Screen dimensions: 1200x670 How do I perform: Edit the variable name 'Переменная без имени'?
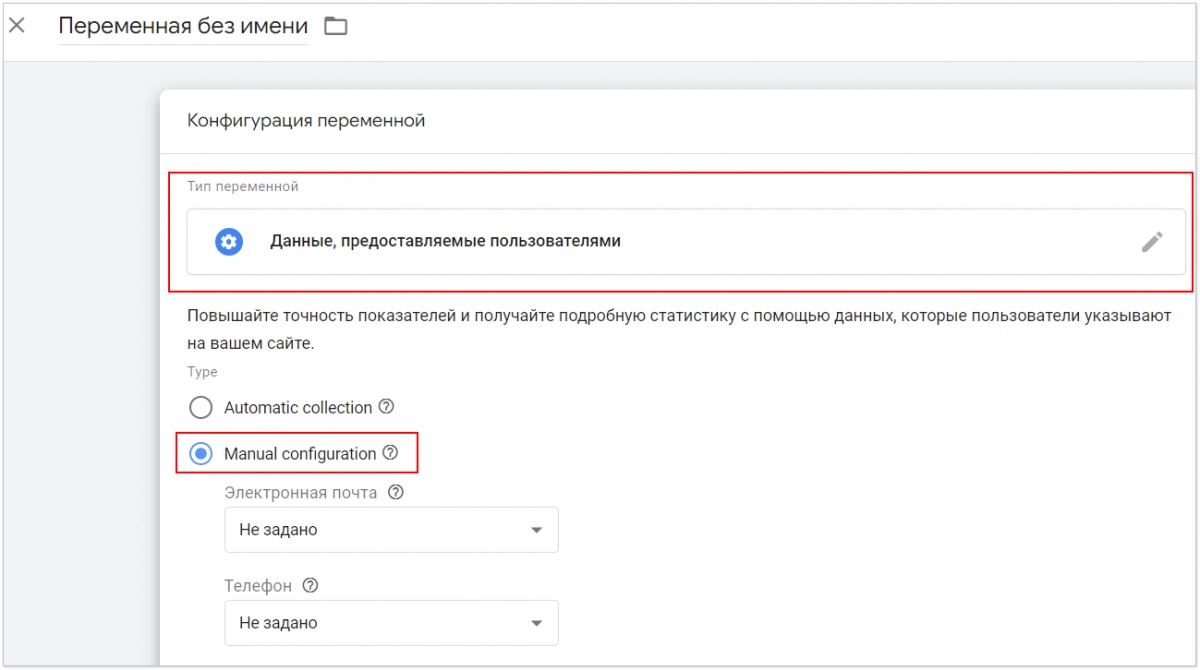pyautogui.click(x=183, y=26)
